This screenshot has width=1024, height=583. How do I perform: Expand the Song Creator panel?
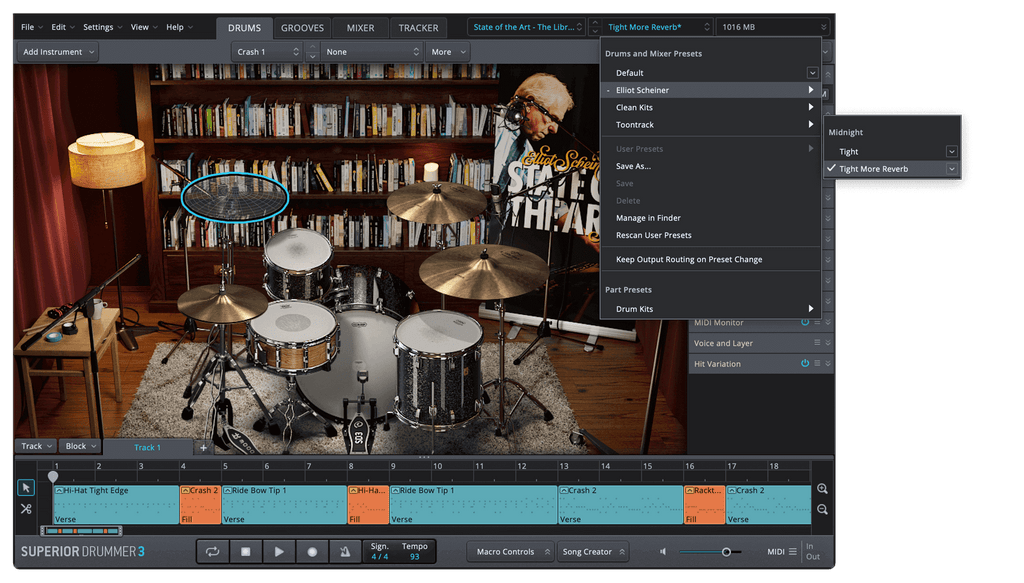(593, 552)
